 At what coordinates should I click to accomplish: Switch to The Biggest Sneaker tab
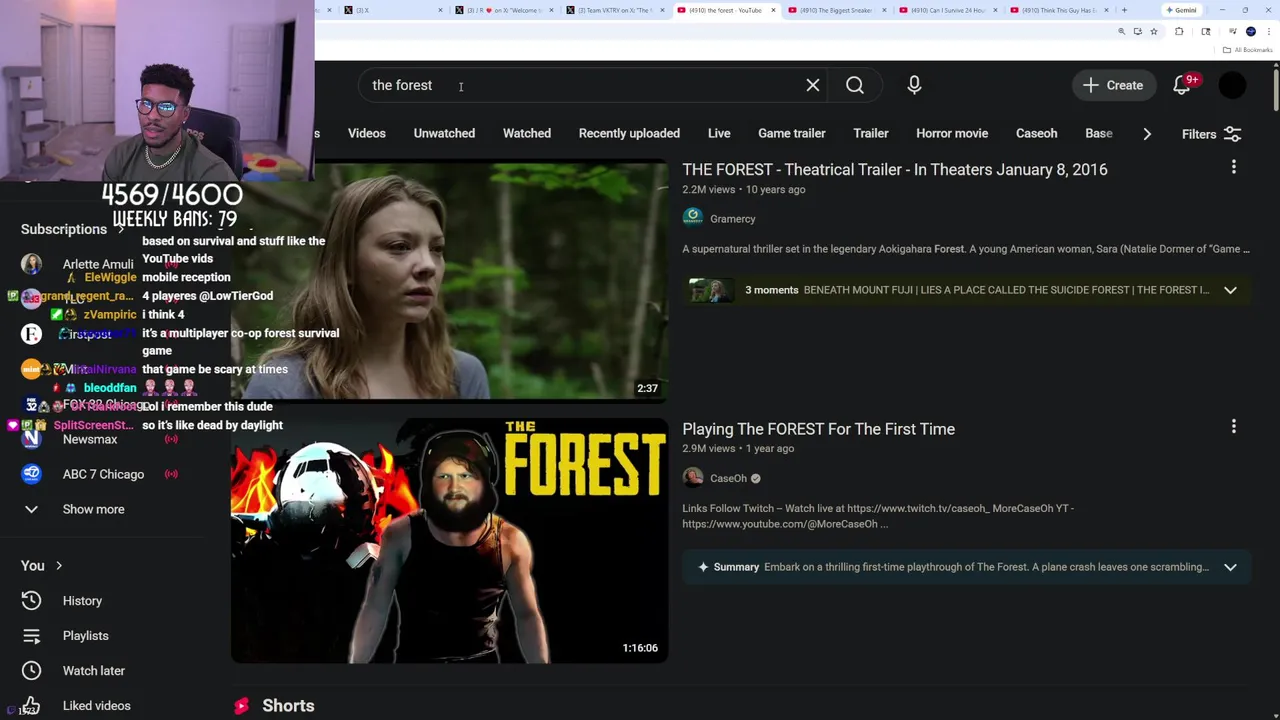point(834,10)
